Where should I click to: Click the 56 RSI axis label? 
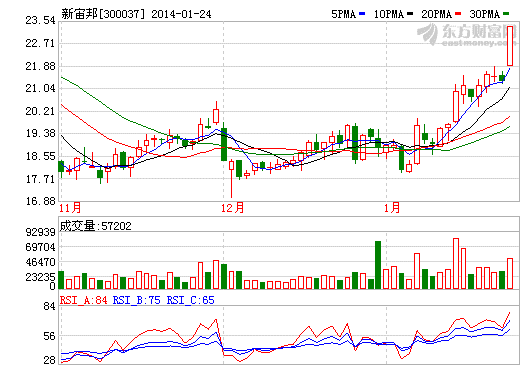49,336
